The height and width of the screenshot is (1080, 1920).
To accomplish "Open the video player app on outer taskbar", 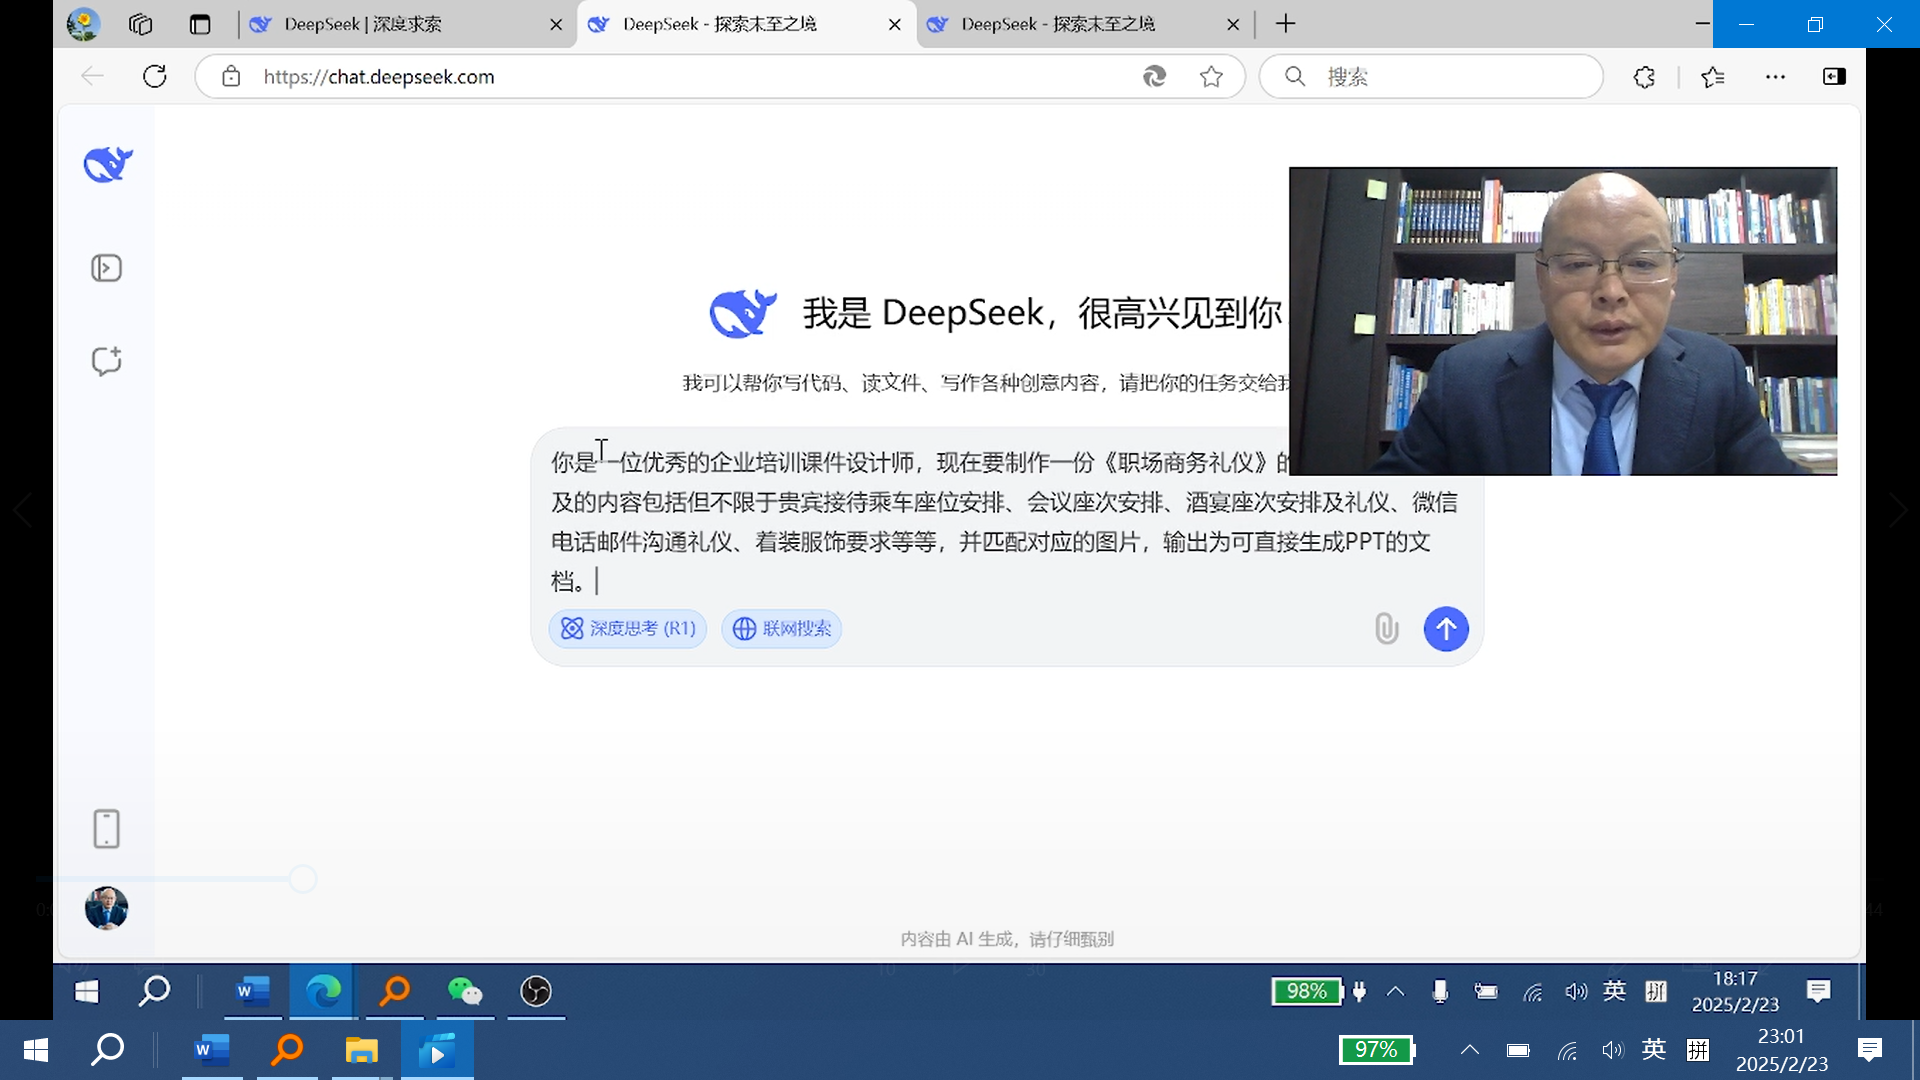I will [437, 1050].
